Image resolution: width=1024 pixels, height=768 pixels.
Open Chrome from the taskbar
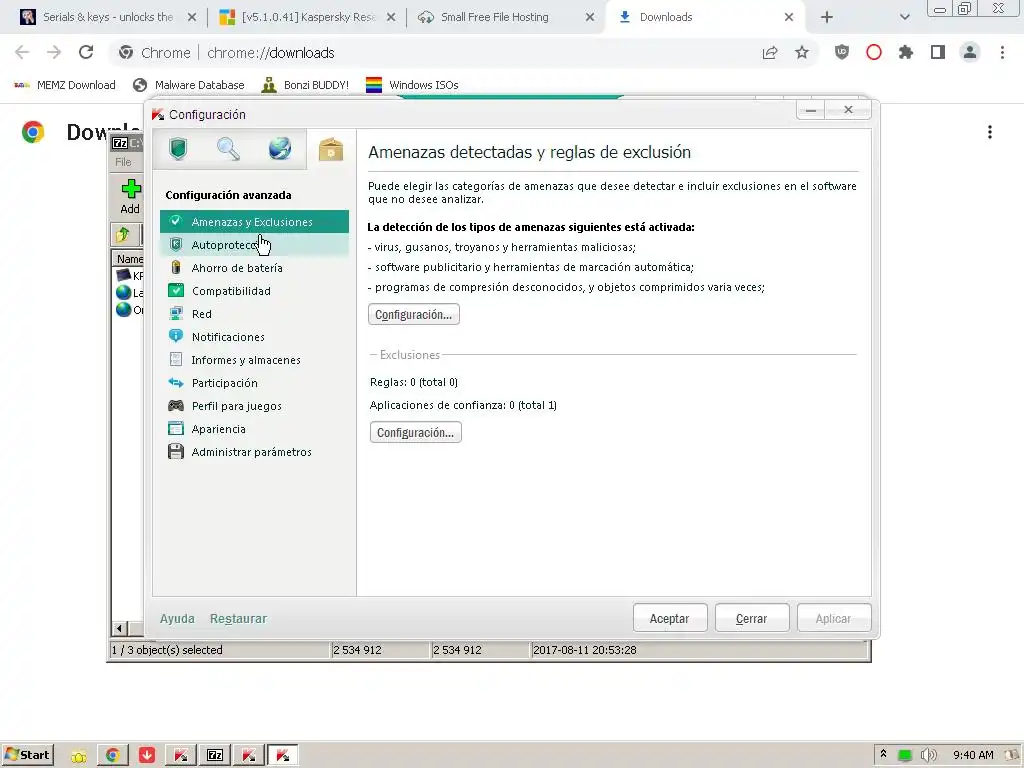[x=113, y=755]
